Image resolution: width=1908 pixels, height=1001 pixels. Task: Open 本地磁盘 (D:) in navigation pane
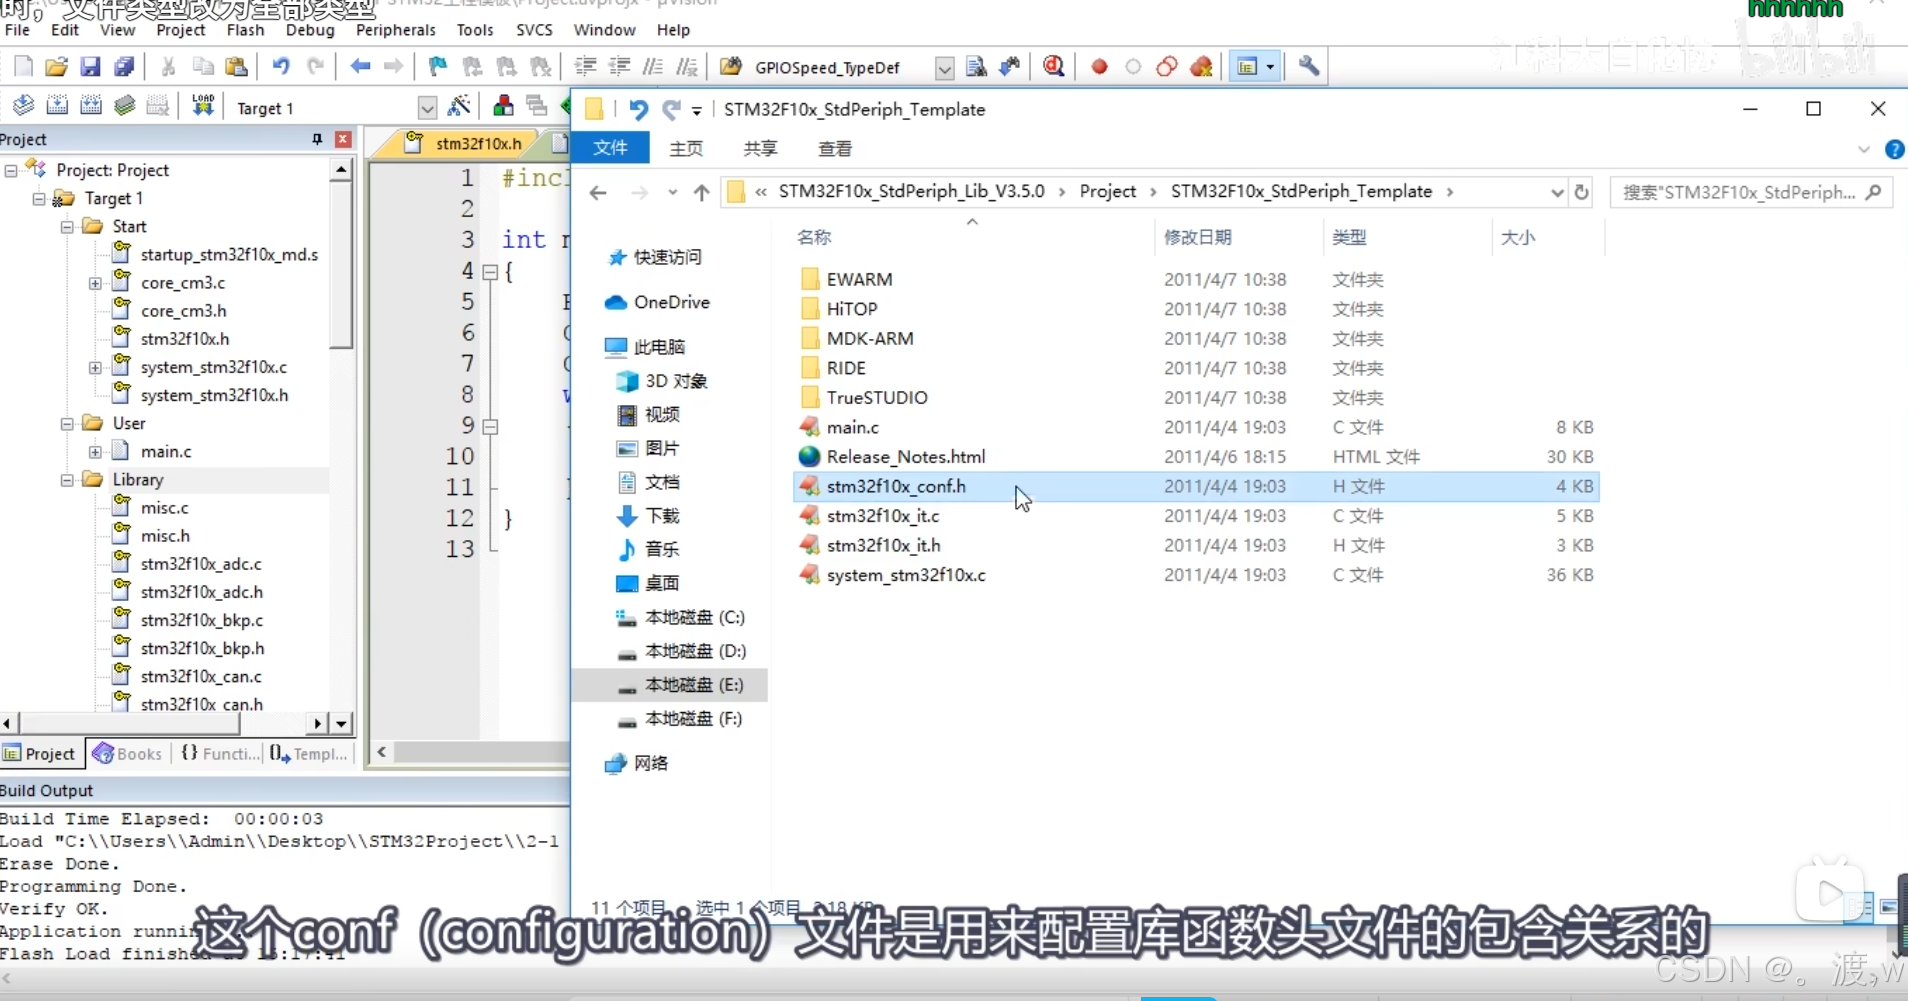[x=695, y=651]
